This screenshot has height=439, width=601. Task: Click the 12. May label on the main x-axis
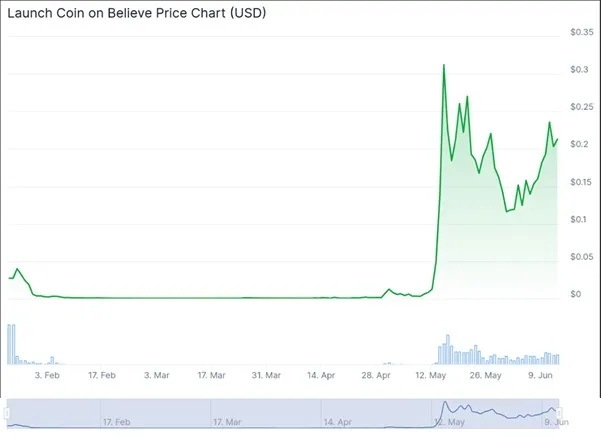[432, 375]
